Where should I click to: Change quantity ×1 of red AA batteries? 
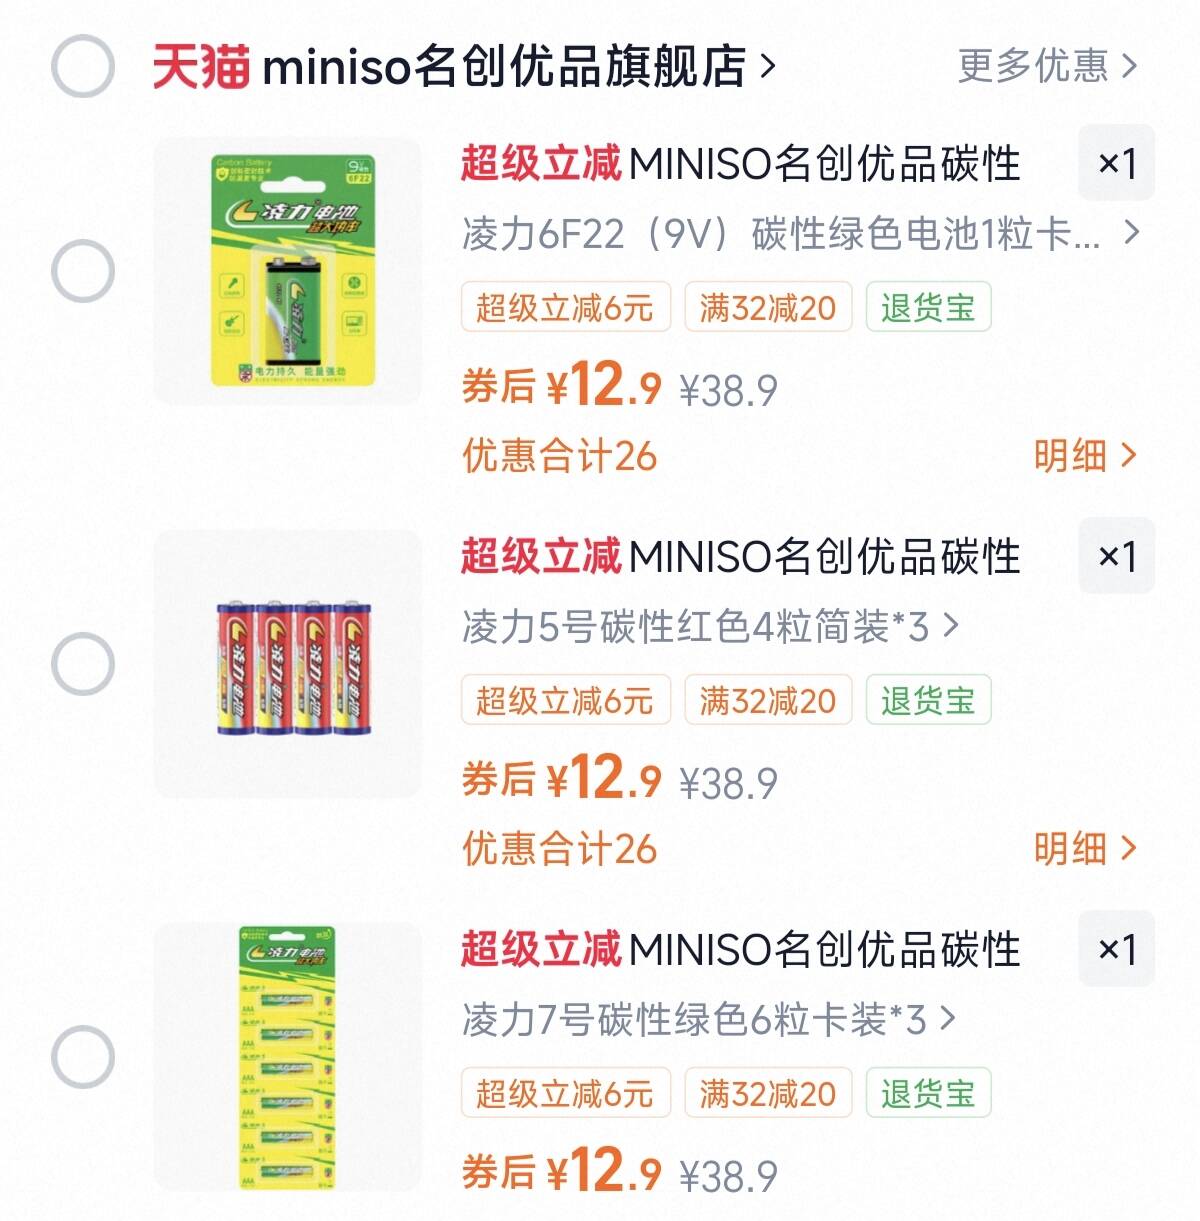click(x=1116, y=556)
